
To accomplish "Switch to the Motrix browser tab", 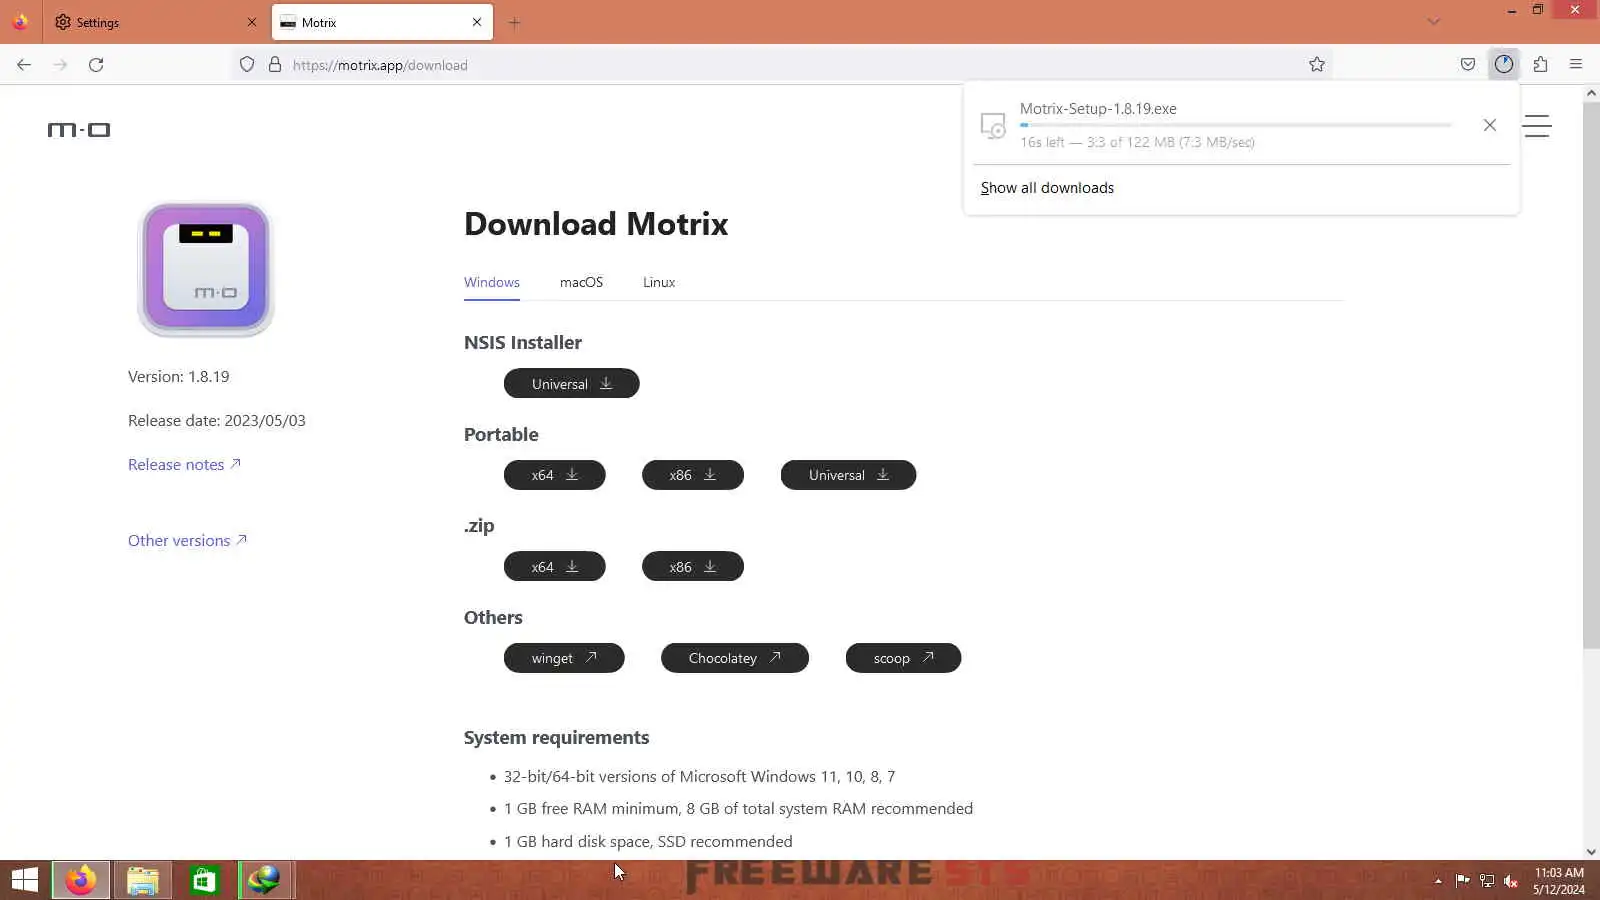I will pyautogui.click(x=382, y=22).
